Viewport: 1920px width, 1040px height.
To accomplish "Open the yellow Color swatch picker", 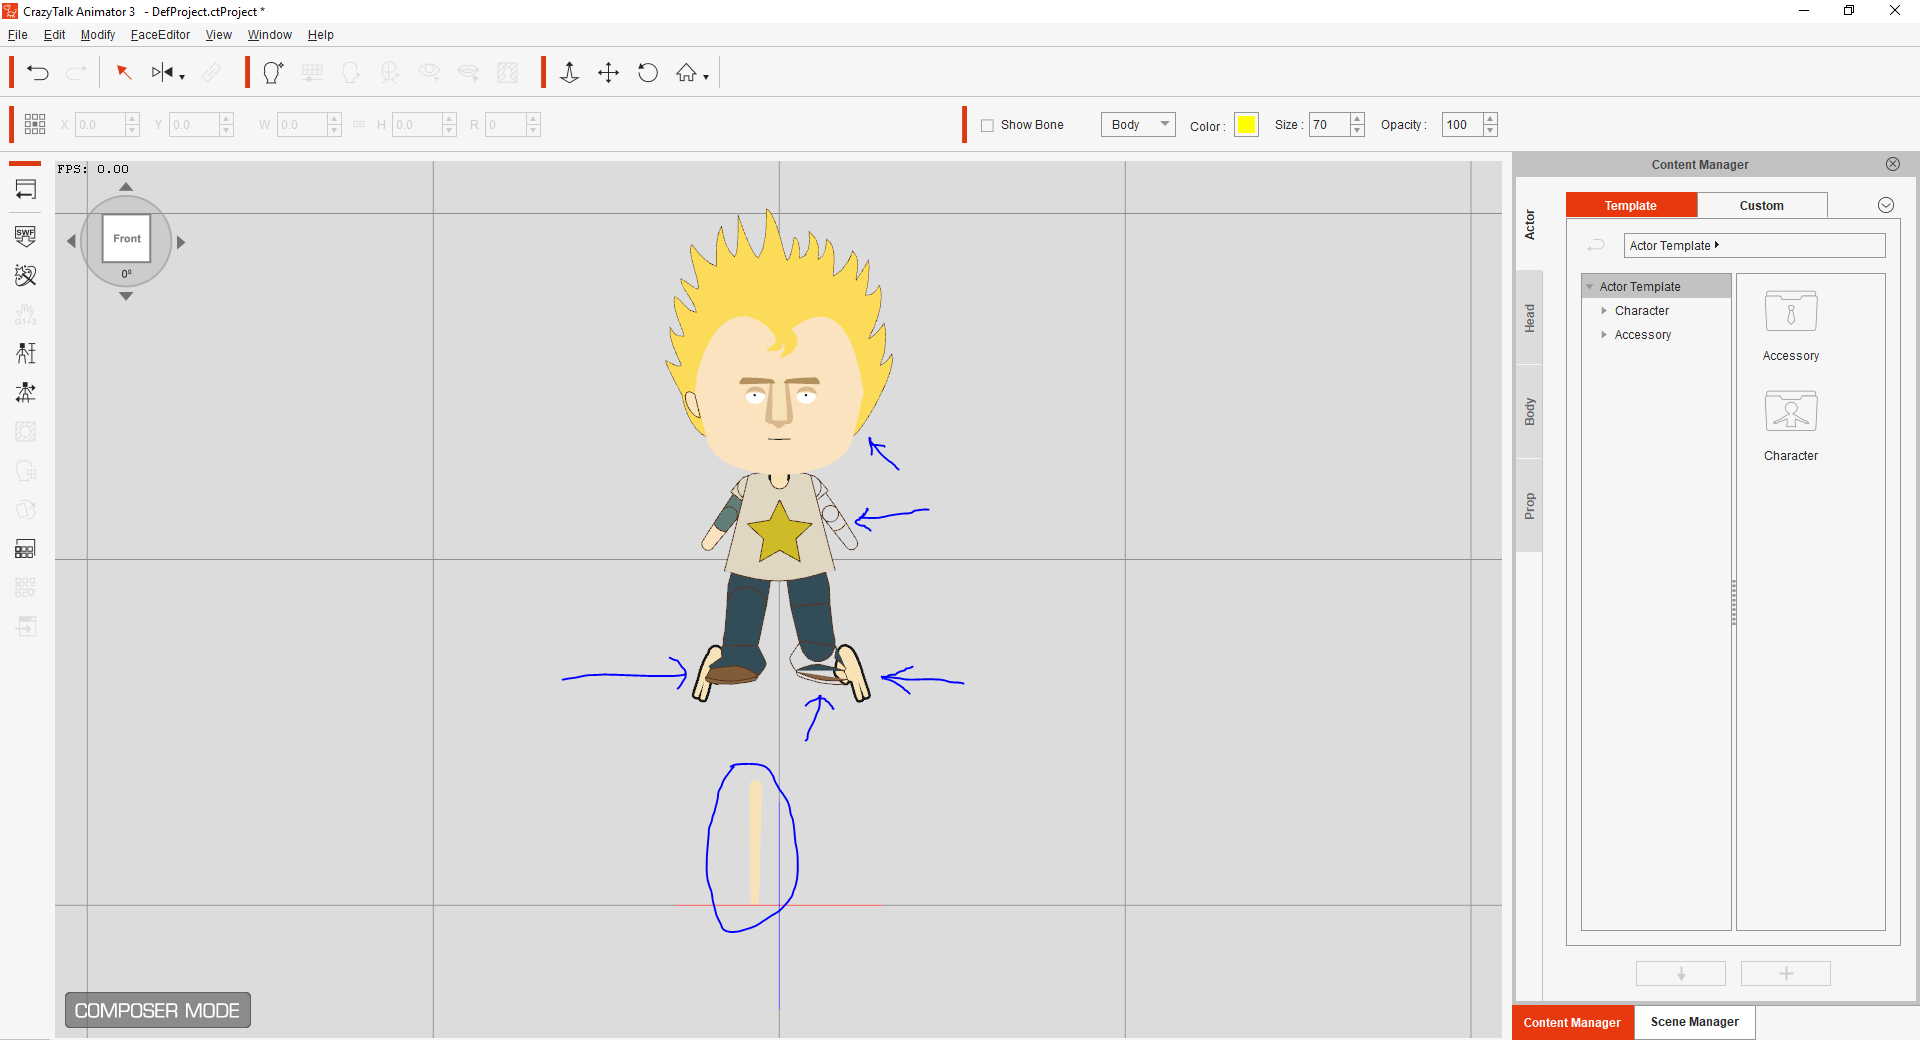I will point(1246,124).
